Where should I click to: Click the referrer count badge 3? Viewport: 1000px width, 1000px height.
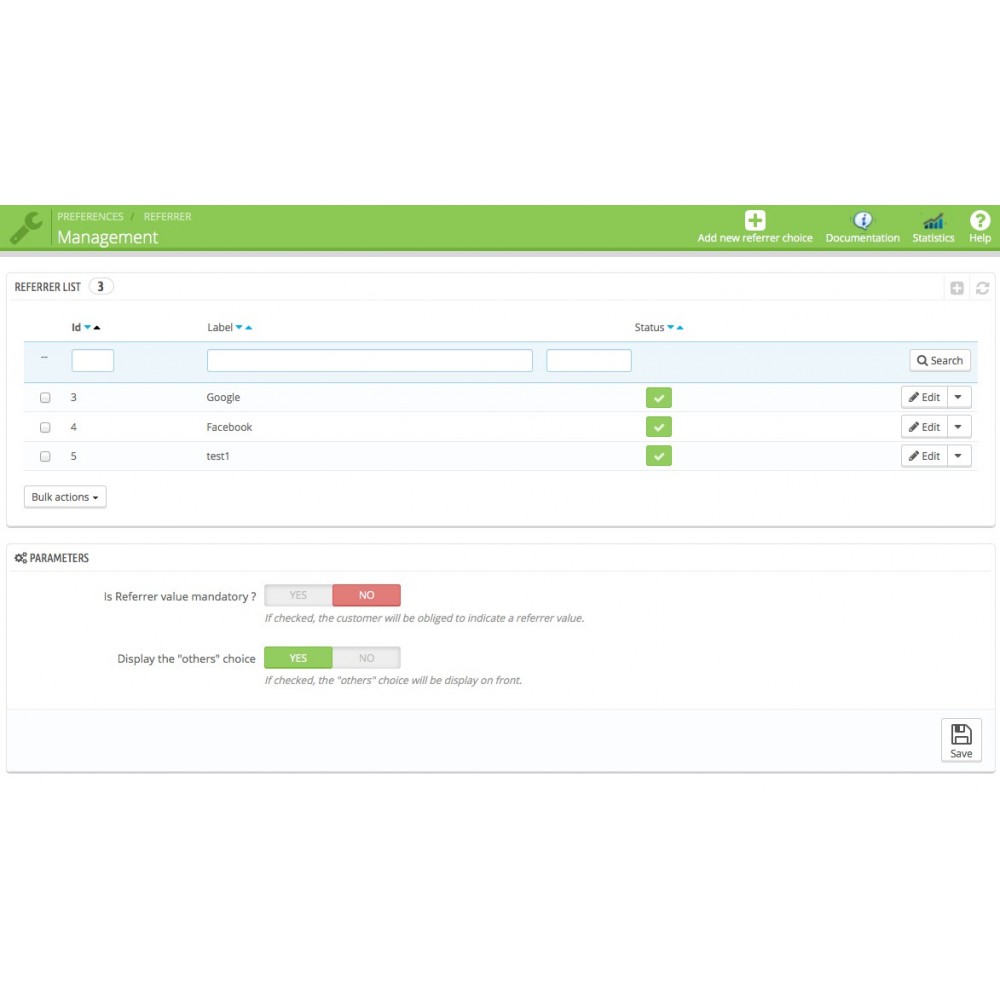[x=101, y=286]
